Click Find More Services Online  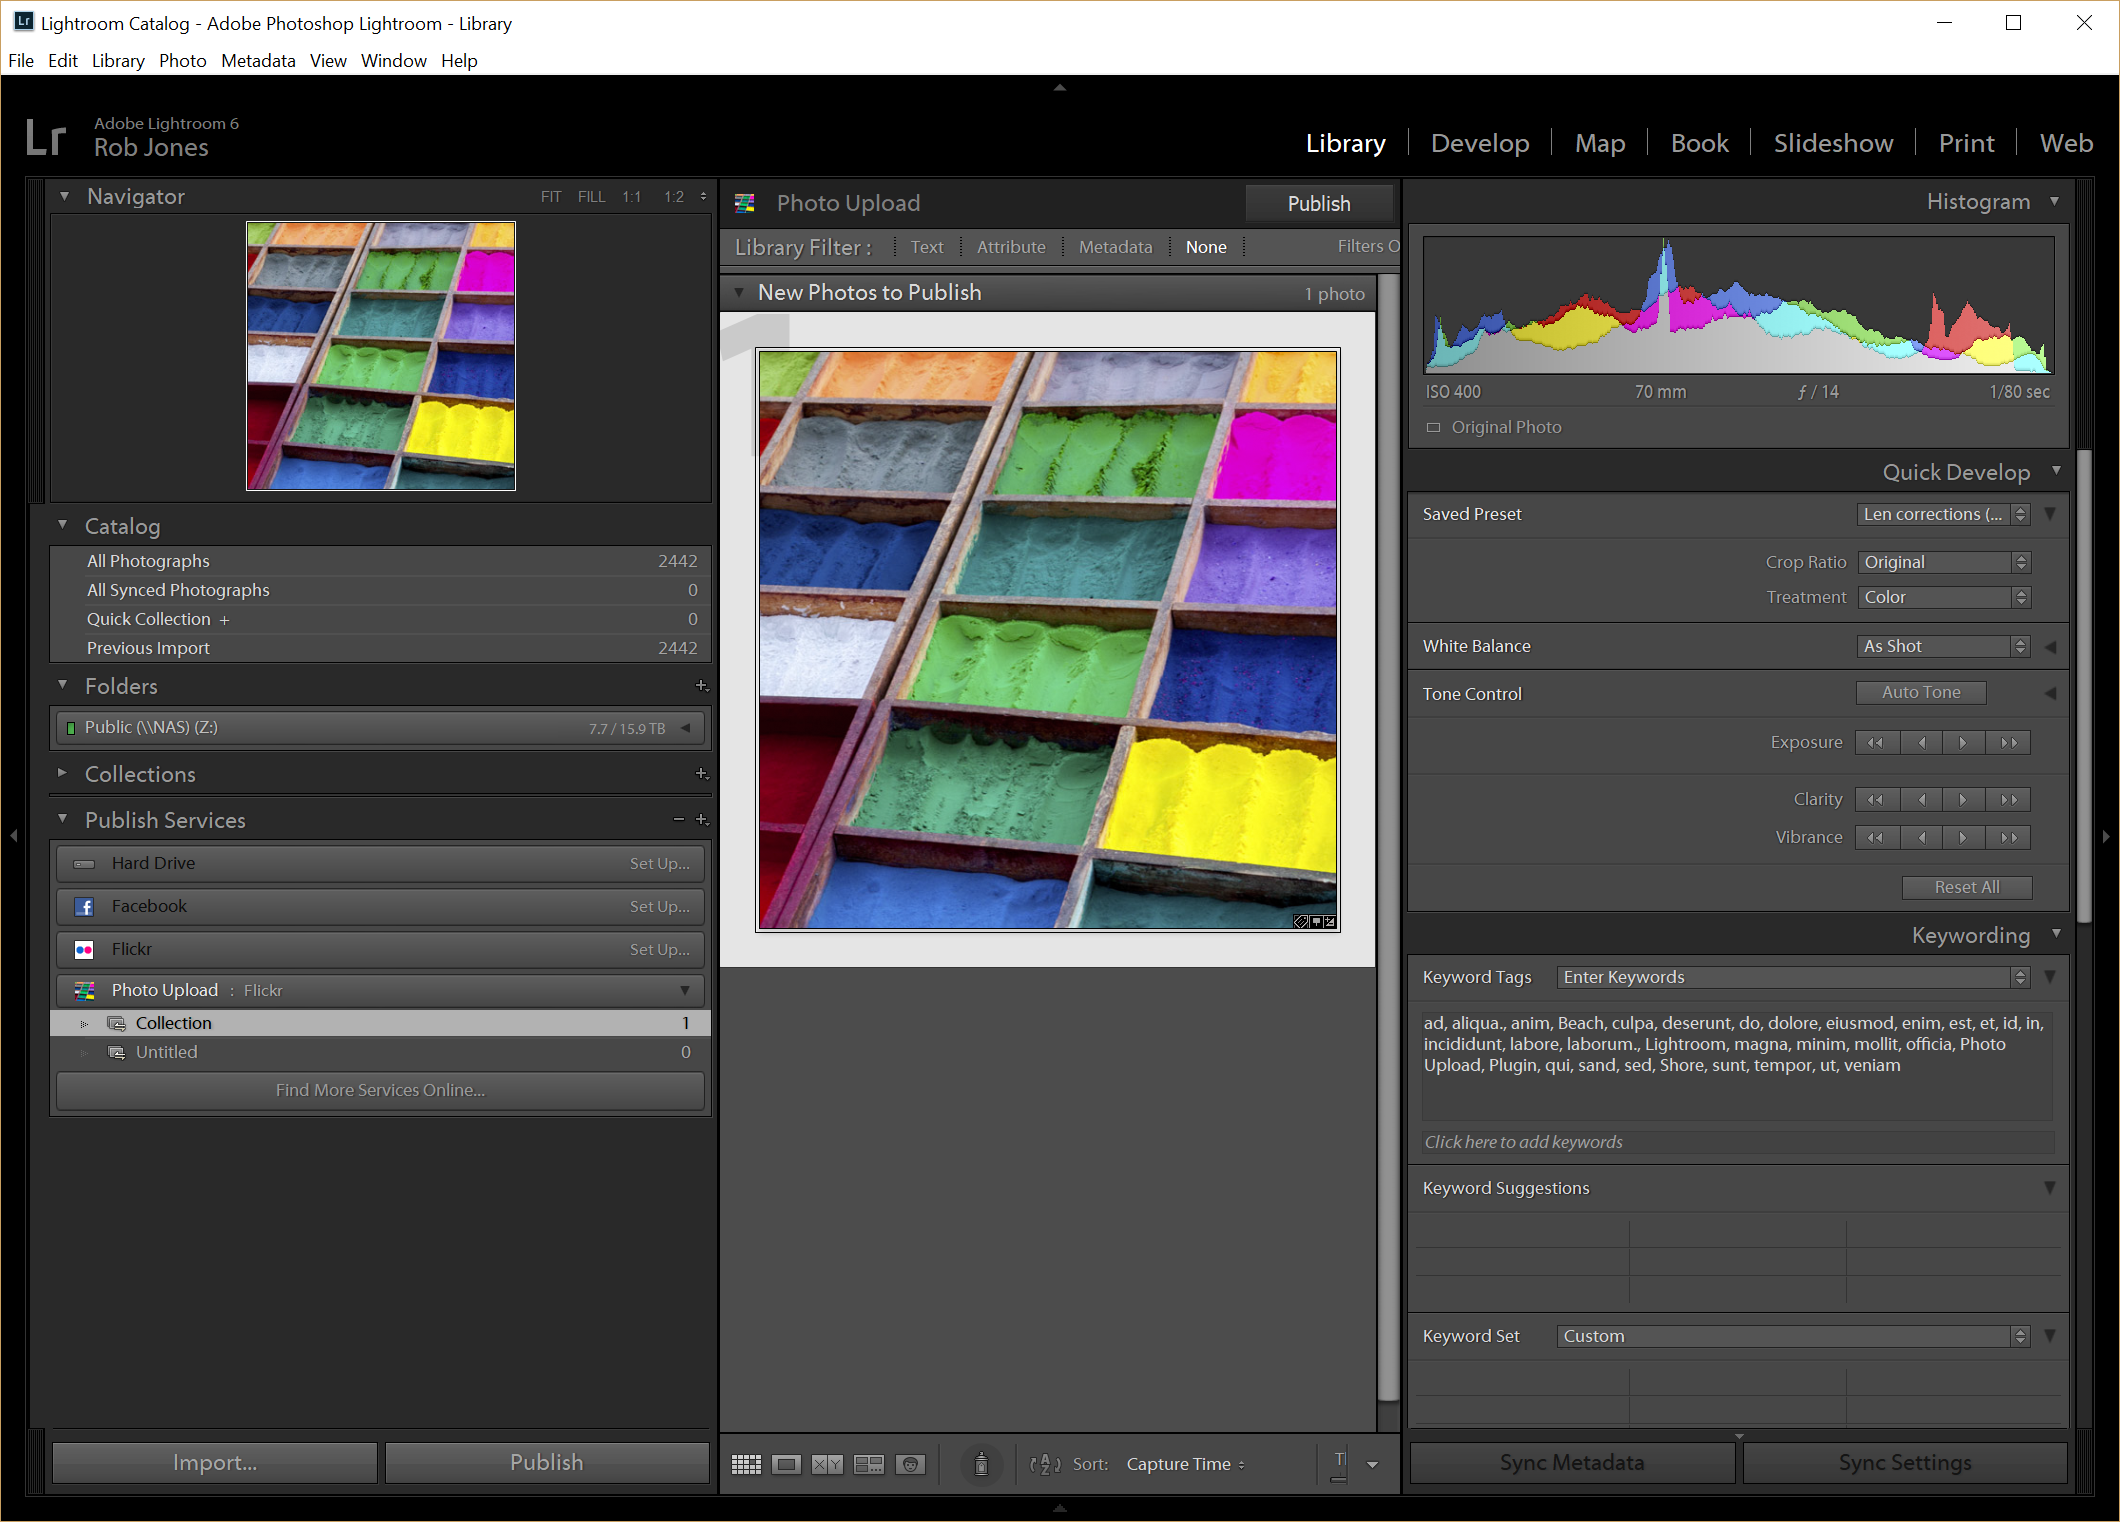click(380, 1090)
